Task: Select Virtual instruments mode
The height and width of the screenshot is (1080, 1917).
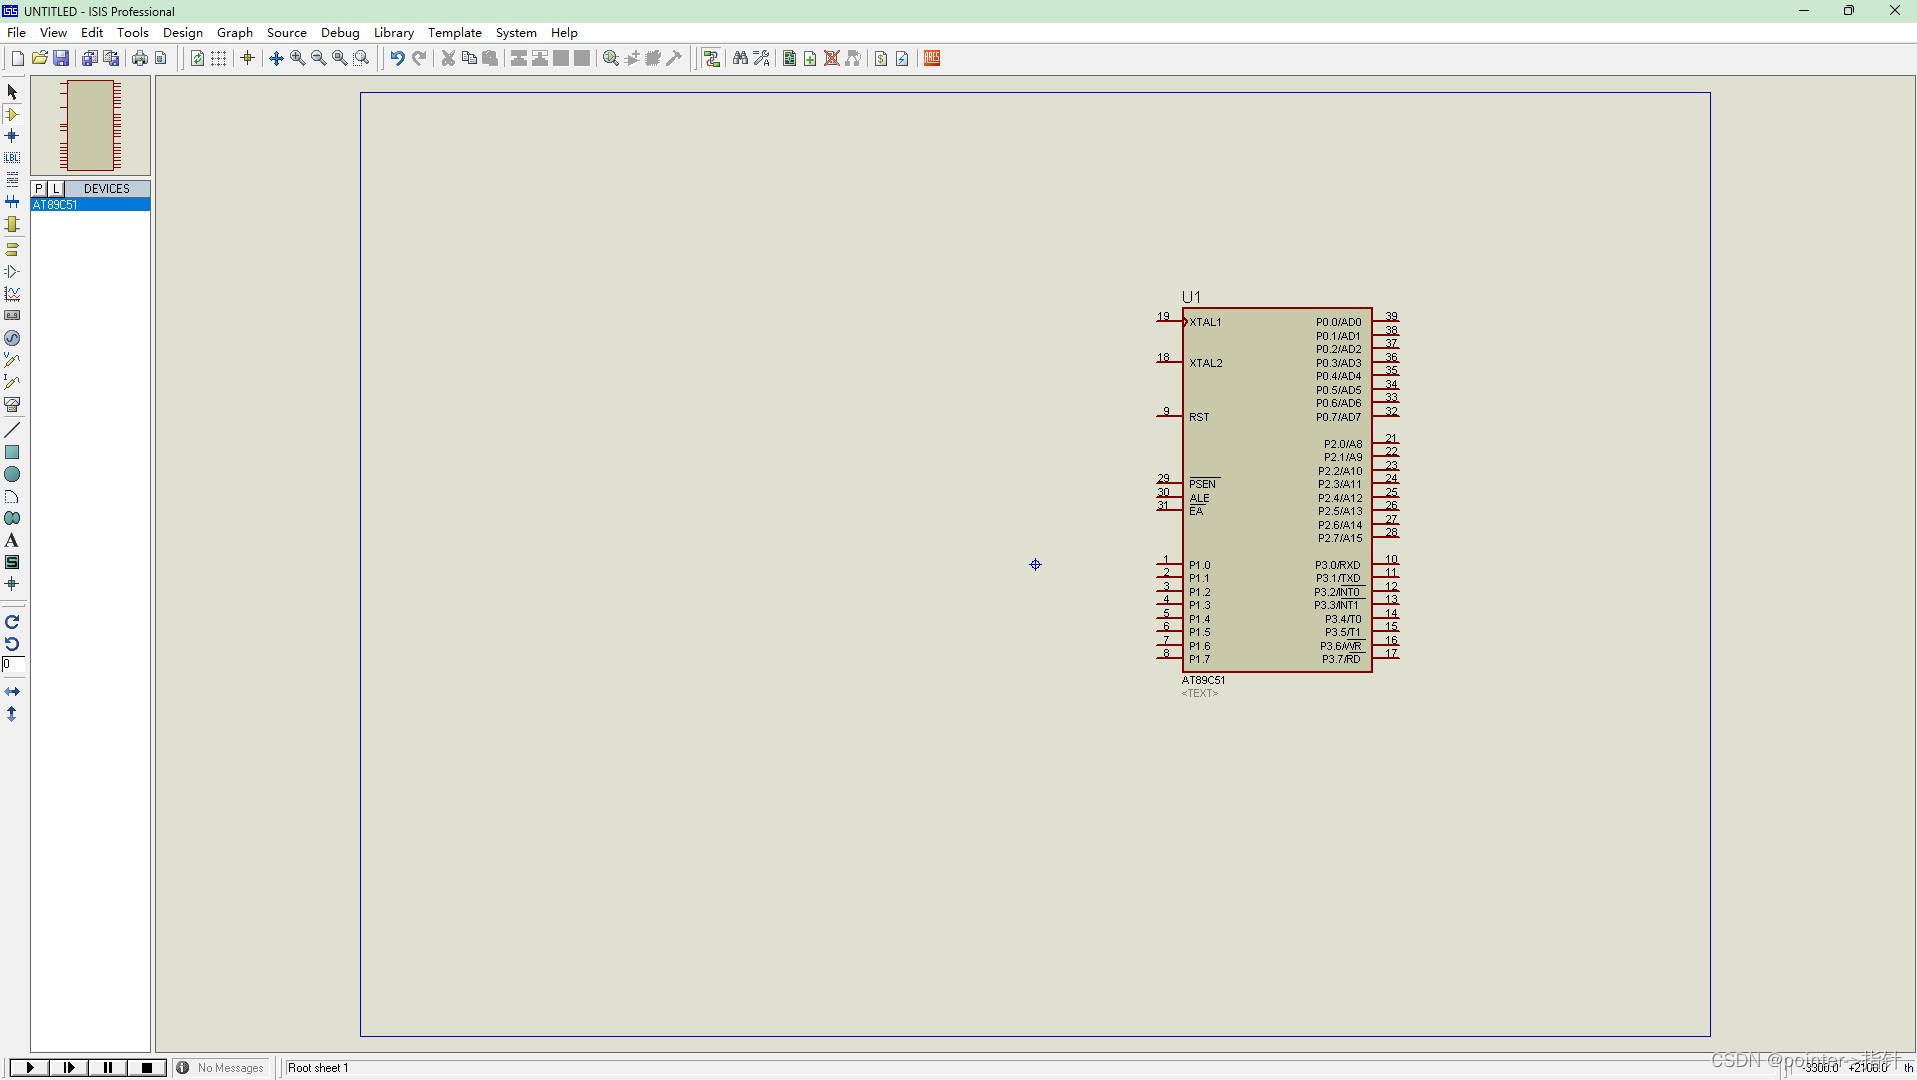Action: click(12, 404)
